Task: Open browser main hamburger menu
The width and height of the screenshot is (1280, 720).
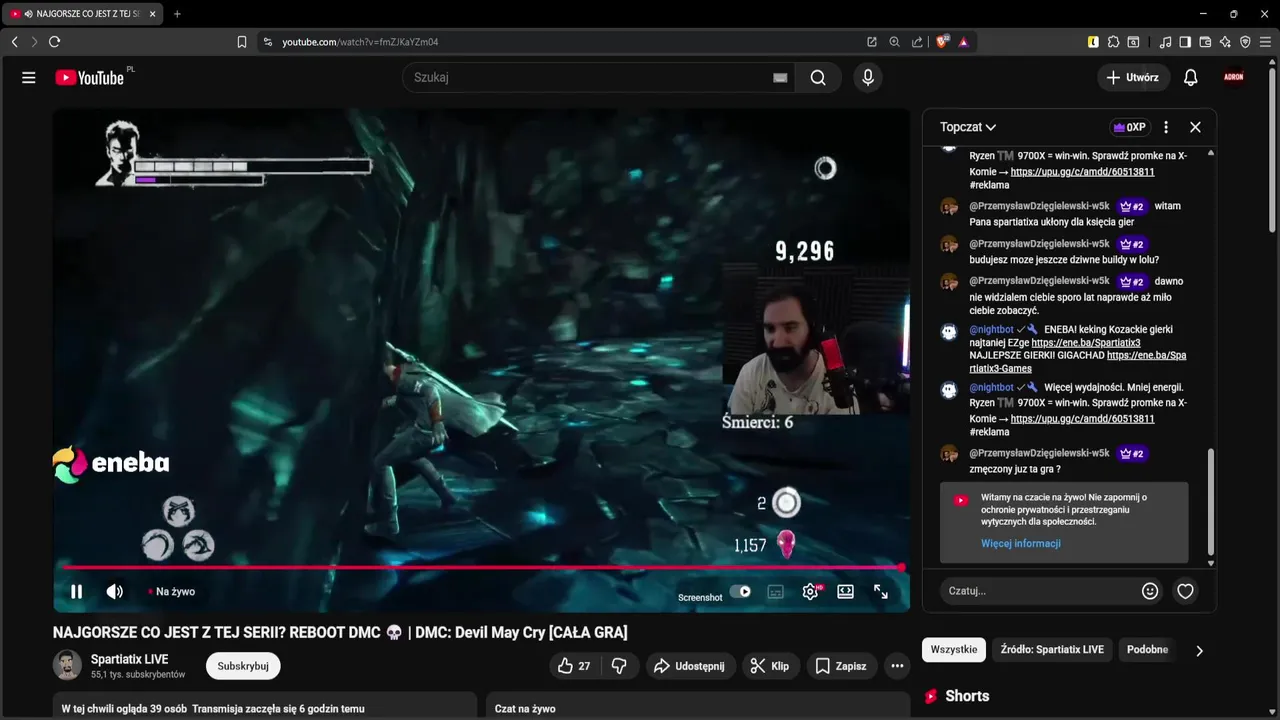Action: (1265, 42)
